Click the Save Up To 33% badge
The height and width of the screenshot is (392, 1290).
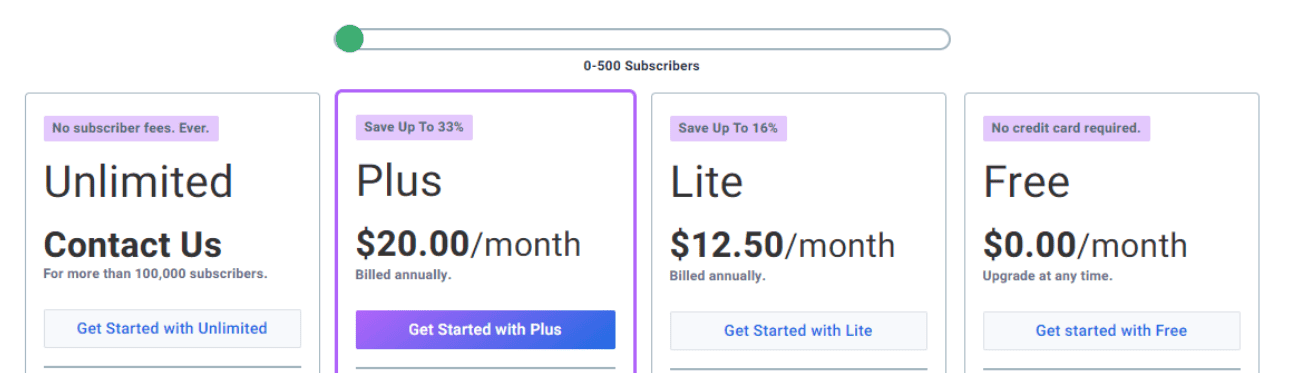[x=414, y=127]
